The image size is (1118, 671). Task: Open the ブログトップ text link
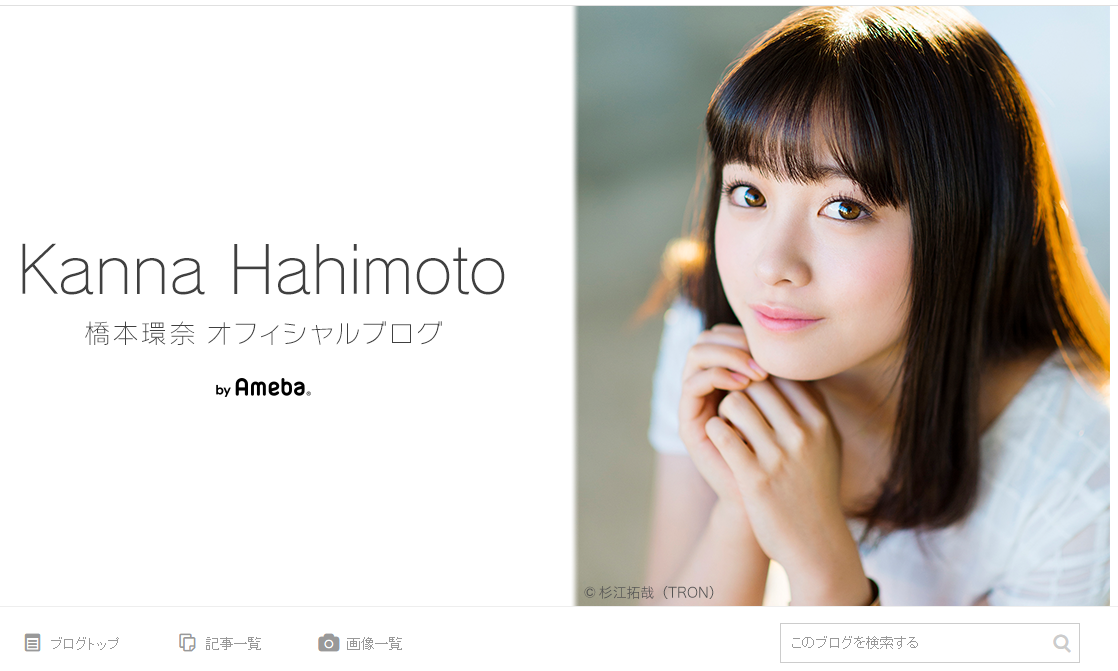84,643
